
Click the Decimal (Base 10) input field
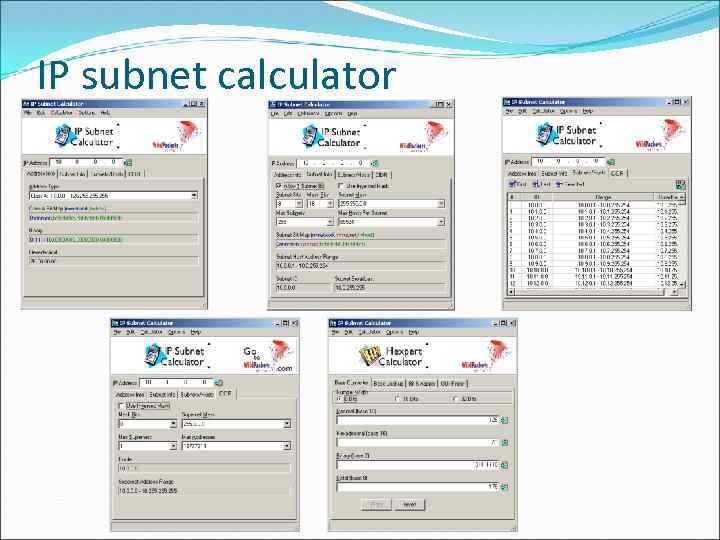click(x=418, y=420)
